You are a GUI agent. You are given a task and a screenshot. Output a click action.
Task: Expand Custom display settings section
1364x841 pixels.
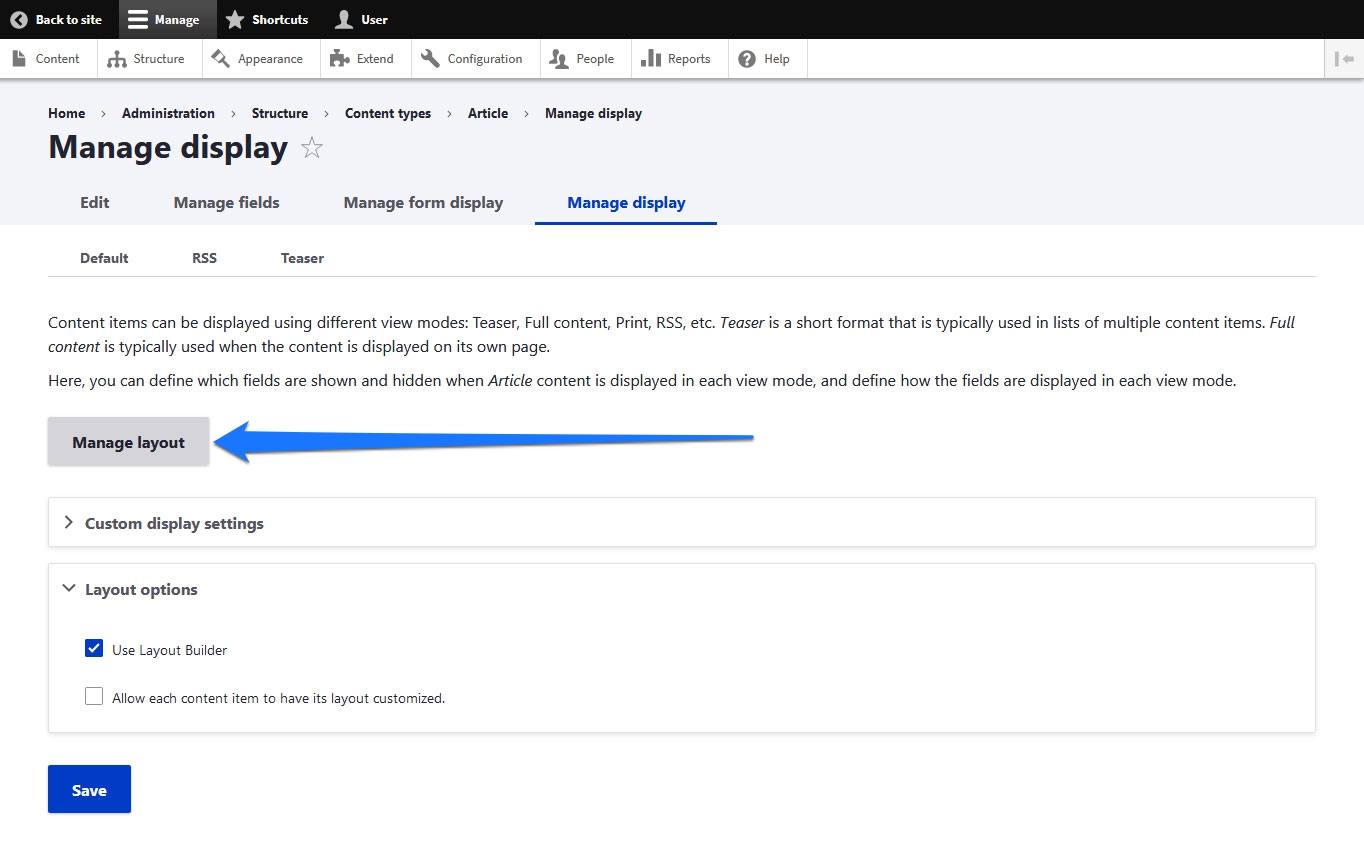(x=681, y=523)
